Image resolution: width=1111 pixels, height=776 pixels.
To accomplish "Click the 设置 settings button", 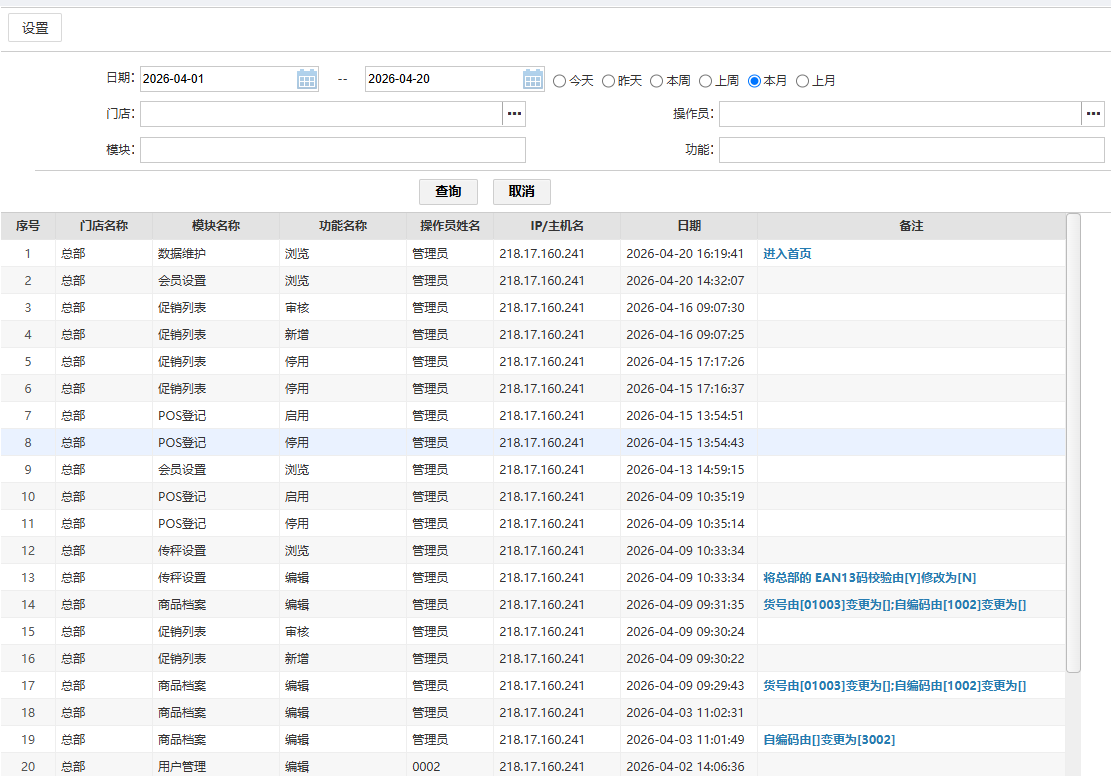I will coord(35,28).
